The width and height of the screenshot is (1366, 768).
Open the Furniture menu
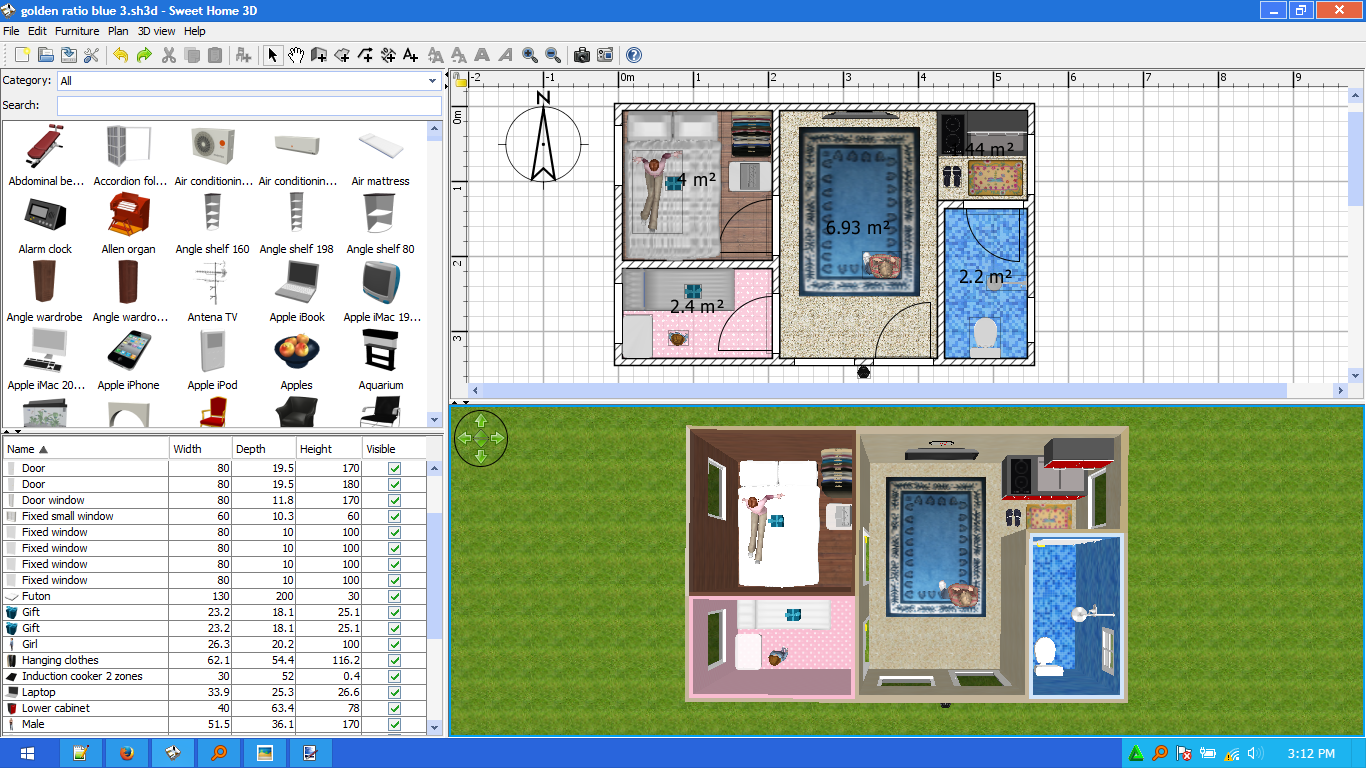coord(77,31)
